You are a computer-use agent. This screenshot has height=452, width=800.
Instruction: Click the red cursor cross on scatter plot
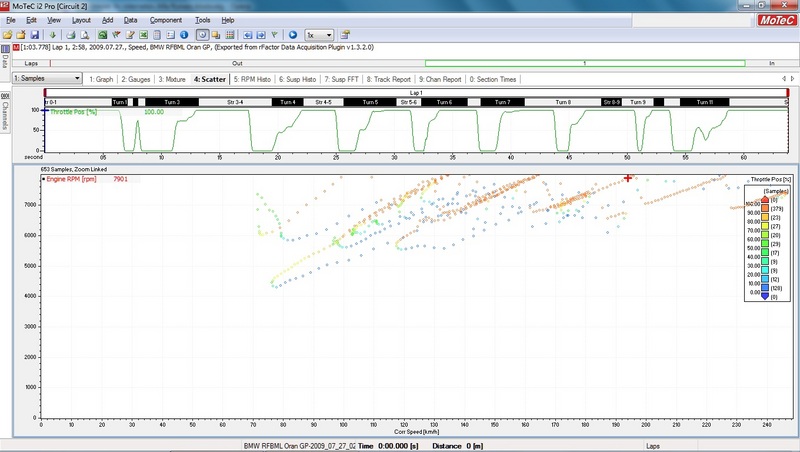coord(628,178)
